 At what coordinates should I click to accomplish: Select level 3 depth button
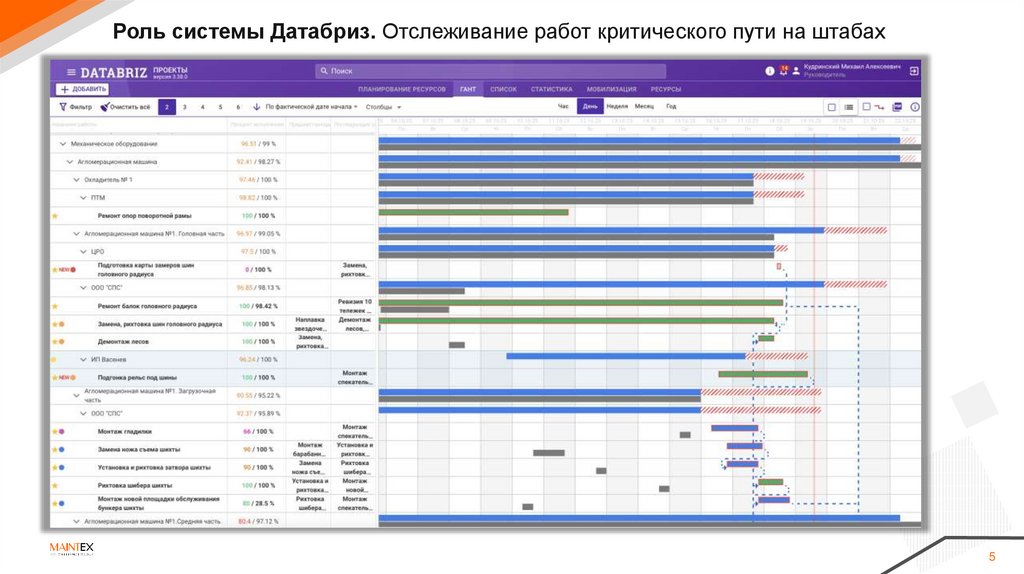pos(185,107)
